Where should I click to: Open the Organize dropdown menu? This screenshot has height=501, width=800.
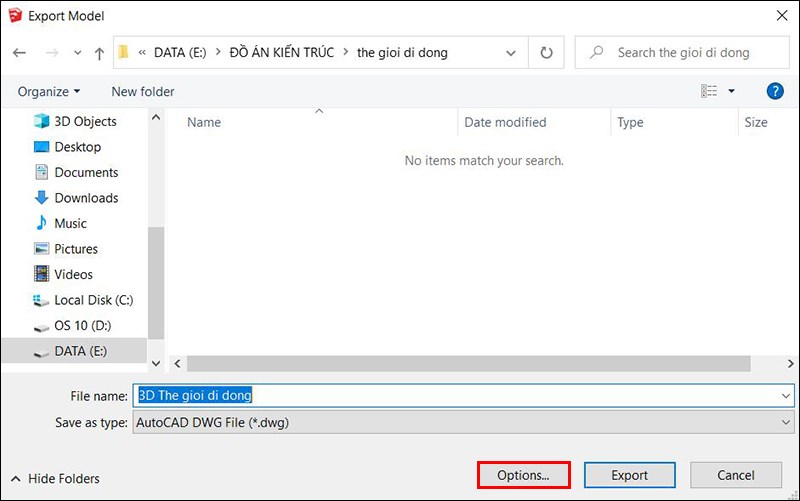49,91
